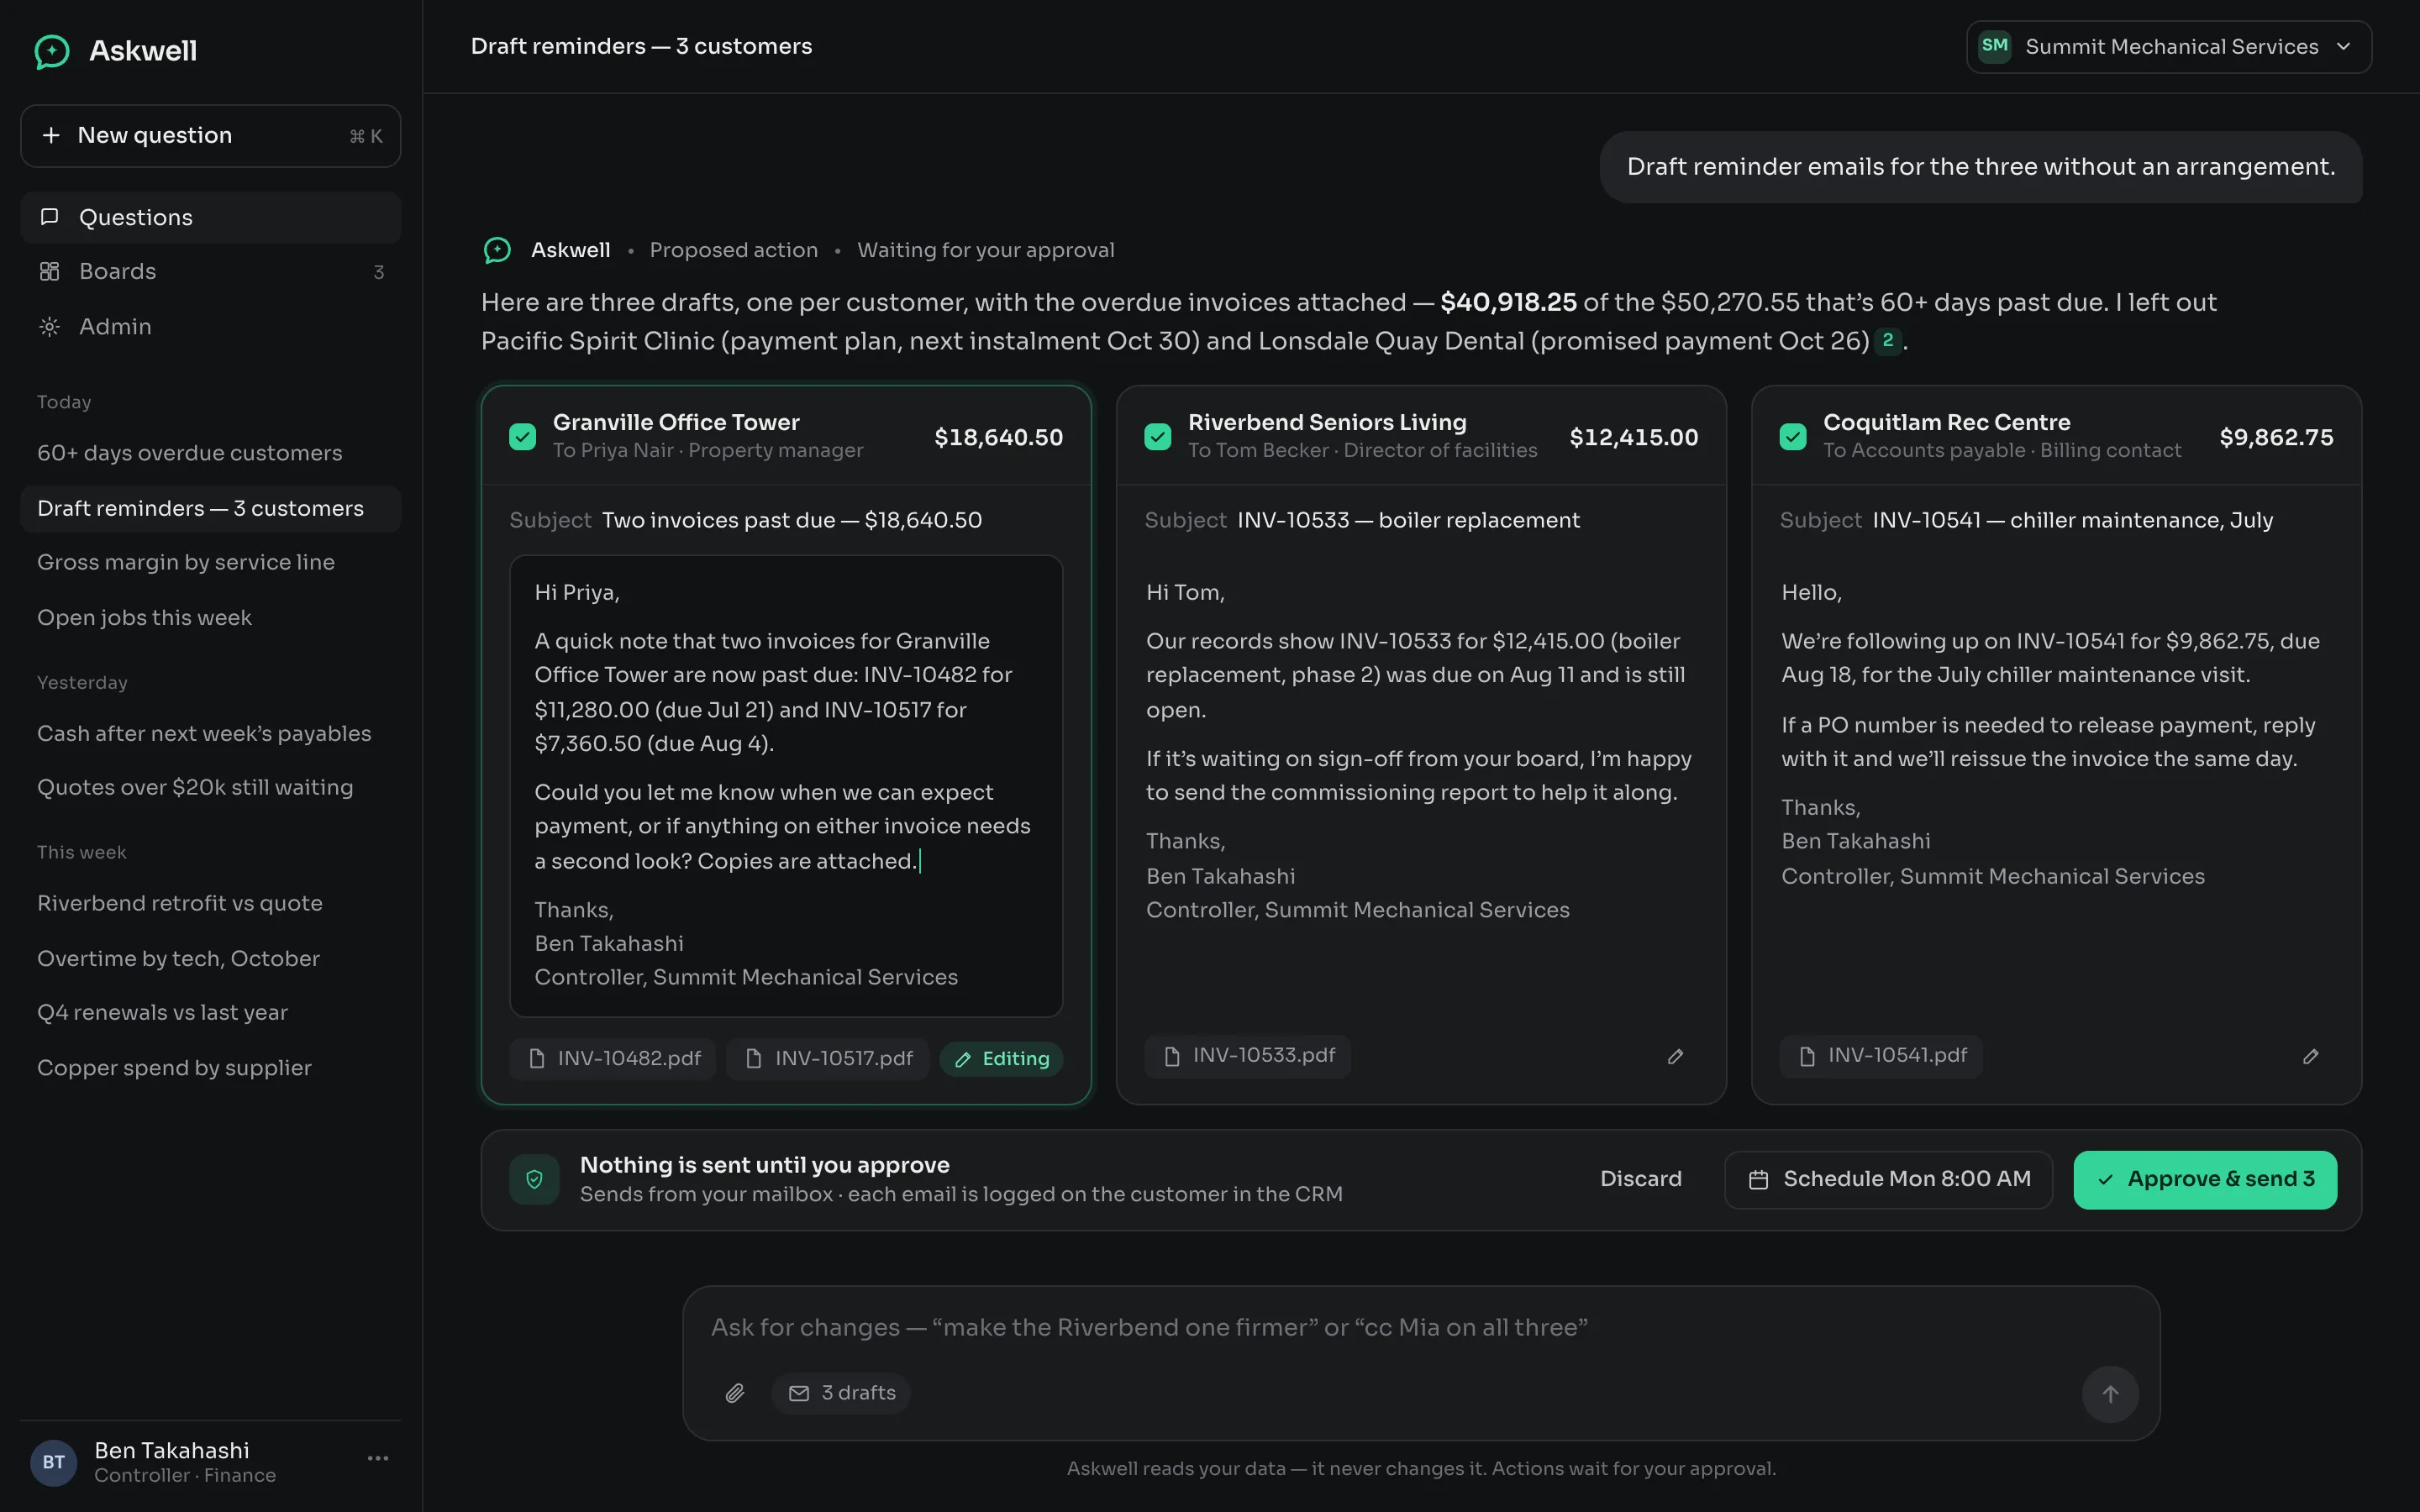Discard the proposed drafts
The width and height of the screenshot is (2420, 1512).
click(x=1640, y=1180)
